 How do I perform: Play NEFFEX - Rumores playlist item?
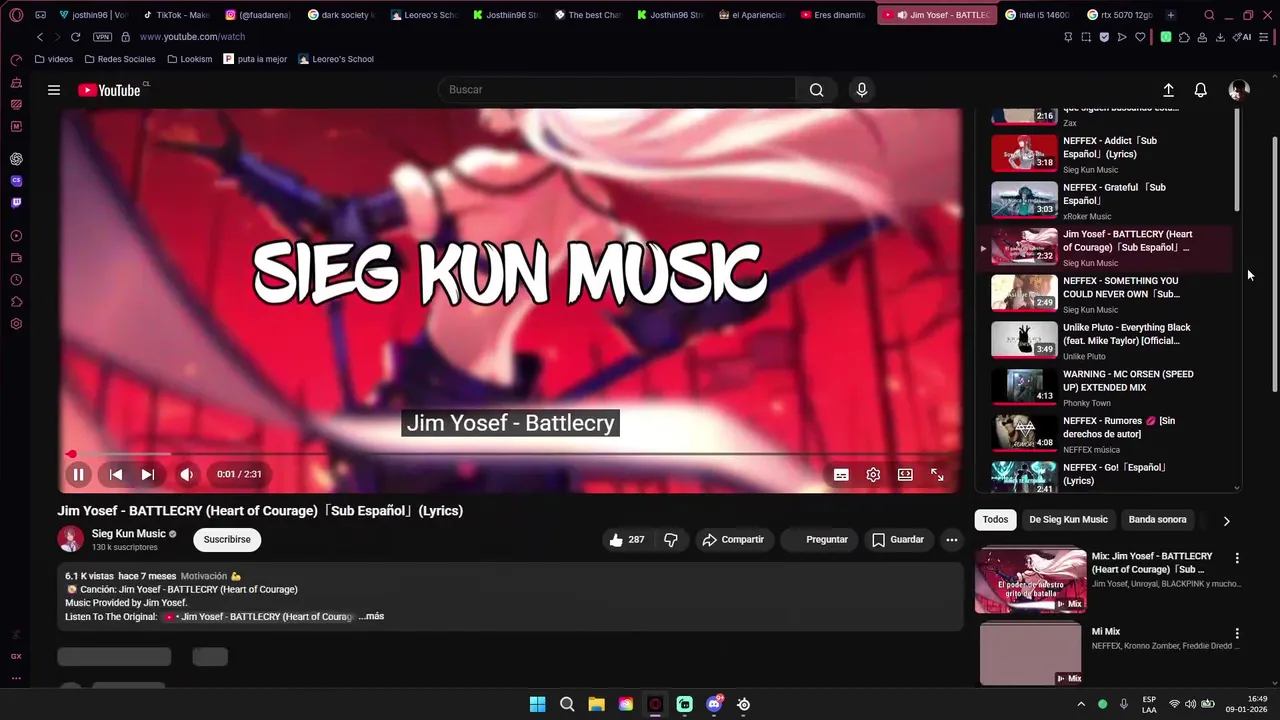[1105, 435]
